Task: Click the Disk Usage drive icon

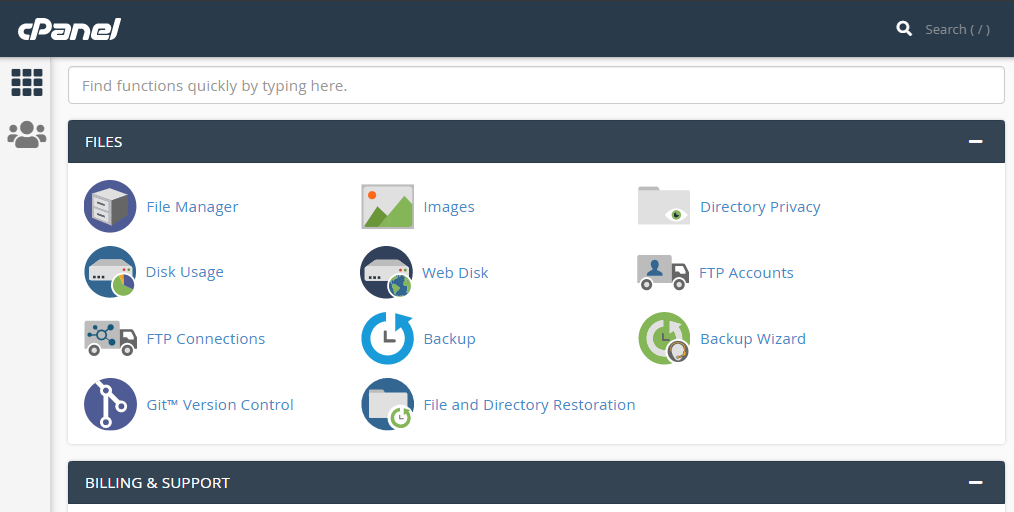Action: coord(110,272)
